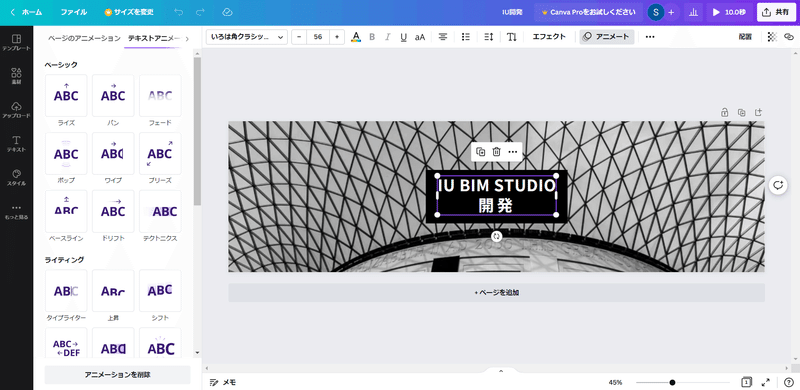Open the Templates sidebar panel
Screen dimensions: 800x390
point(16,42)
